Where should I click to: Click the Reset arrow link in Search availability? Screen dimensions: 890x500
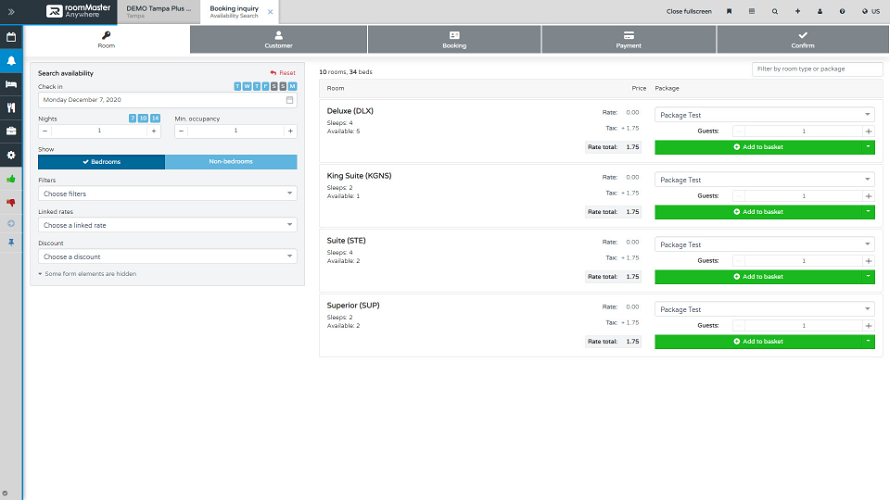click(x=283, y=73)
